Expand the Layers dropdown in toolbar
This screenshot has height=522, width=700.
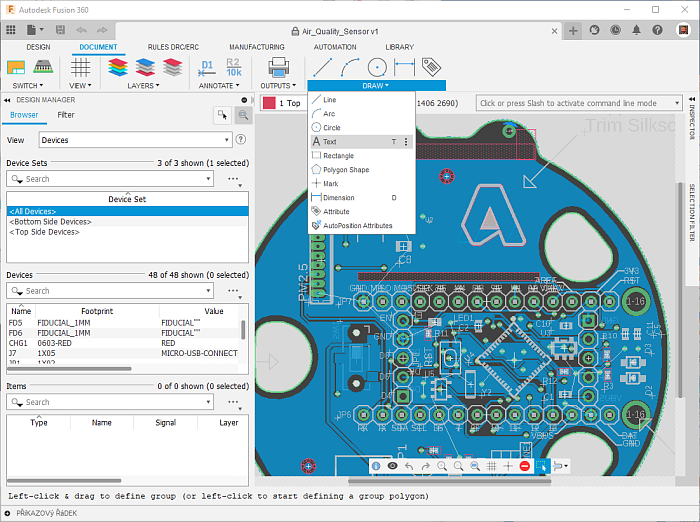point(141,86)
